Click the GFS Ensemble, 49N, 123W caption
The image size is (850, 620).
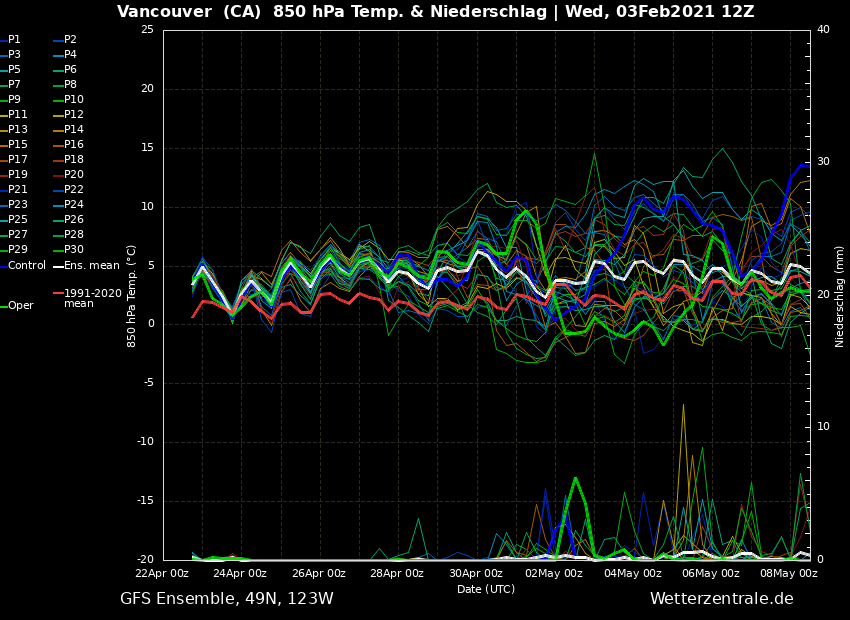(x=227, y=598)
